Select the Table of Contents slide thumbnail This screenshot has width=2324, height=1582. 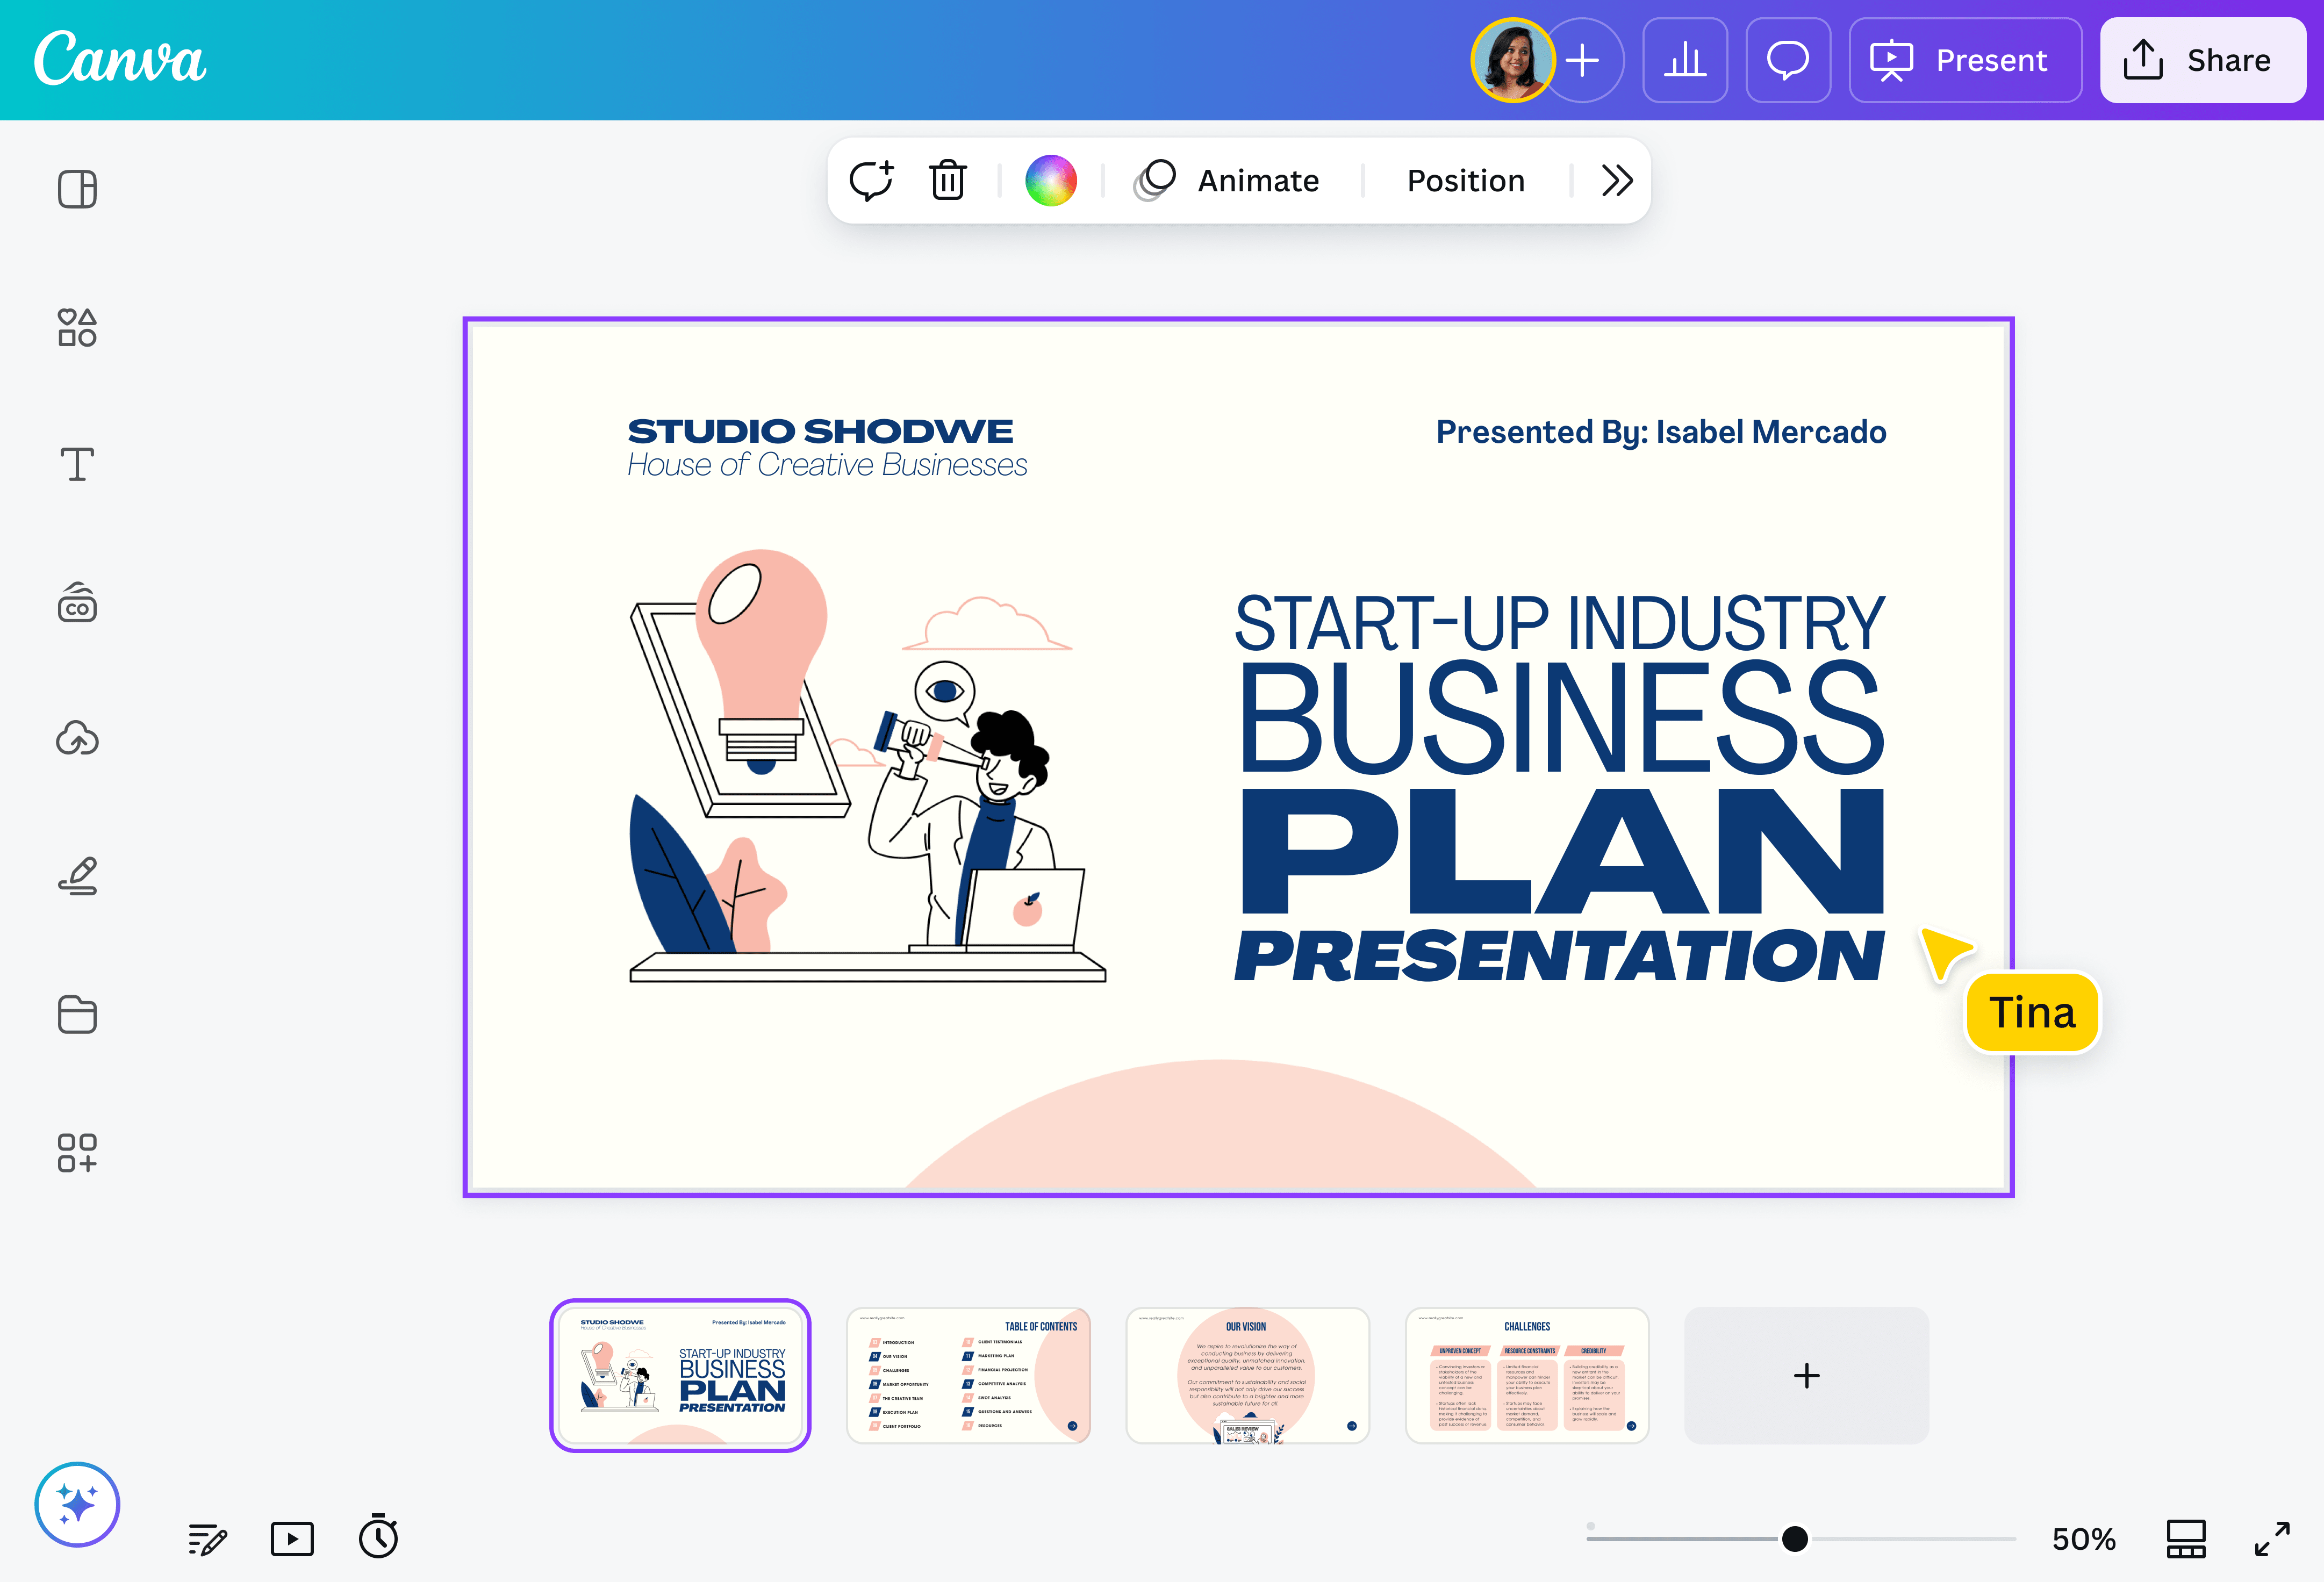[969, 1375]
